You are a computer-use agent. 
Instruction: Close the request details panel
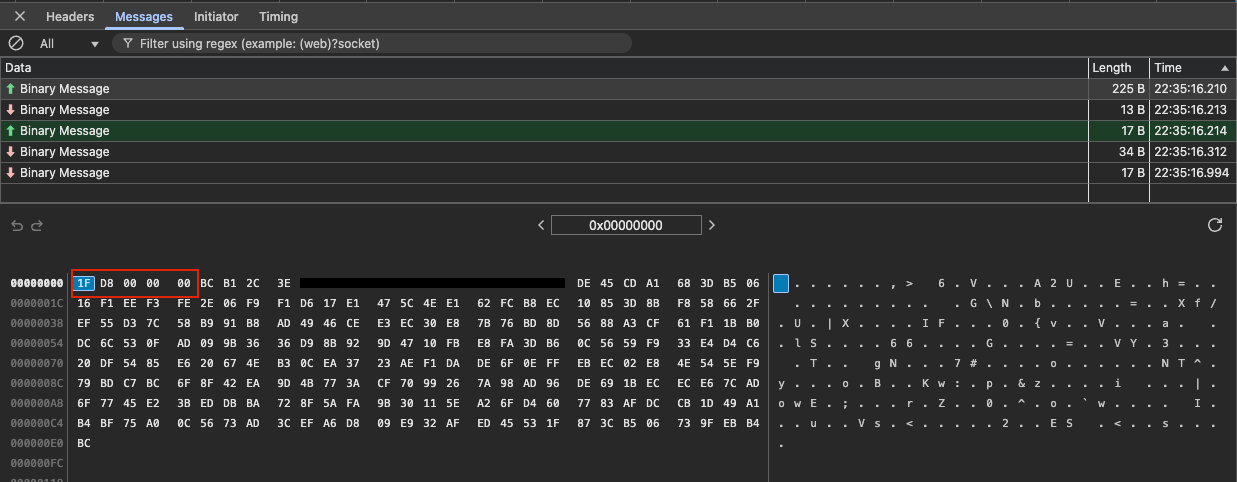(x=20, y=17)
